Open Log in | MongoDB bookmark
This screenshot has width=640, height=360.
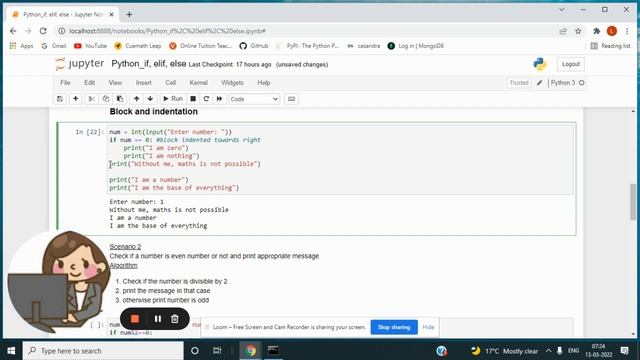(x=416, y=46)
